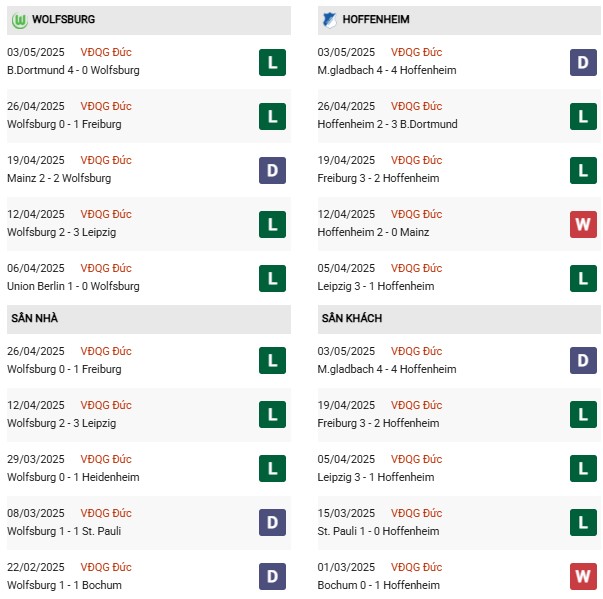Select the HOFFENHEIM team header
Screen dimensions: 603x599
[459, 20]
